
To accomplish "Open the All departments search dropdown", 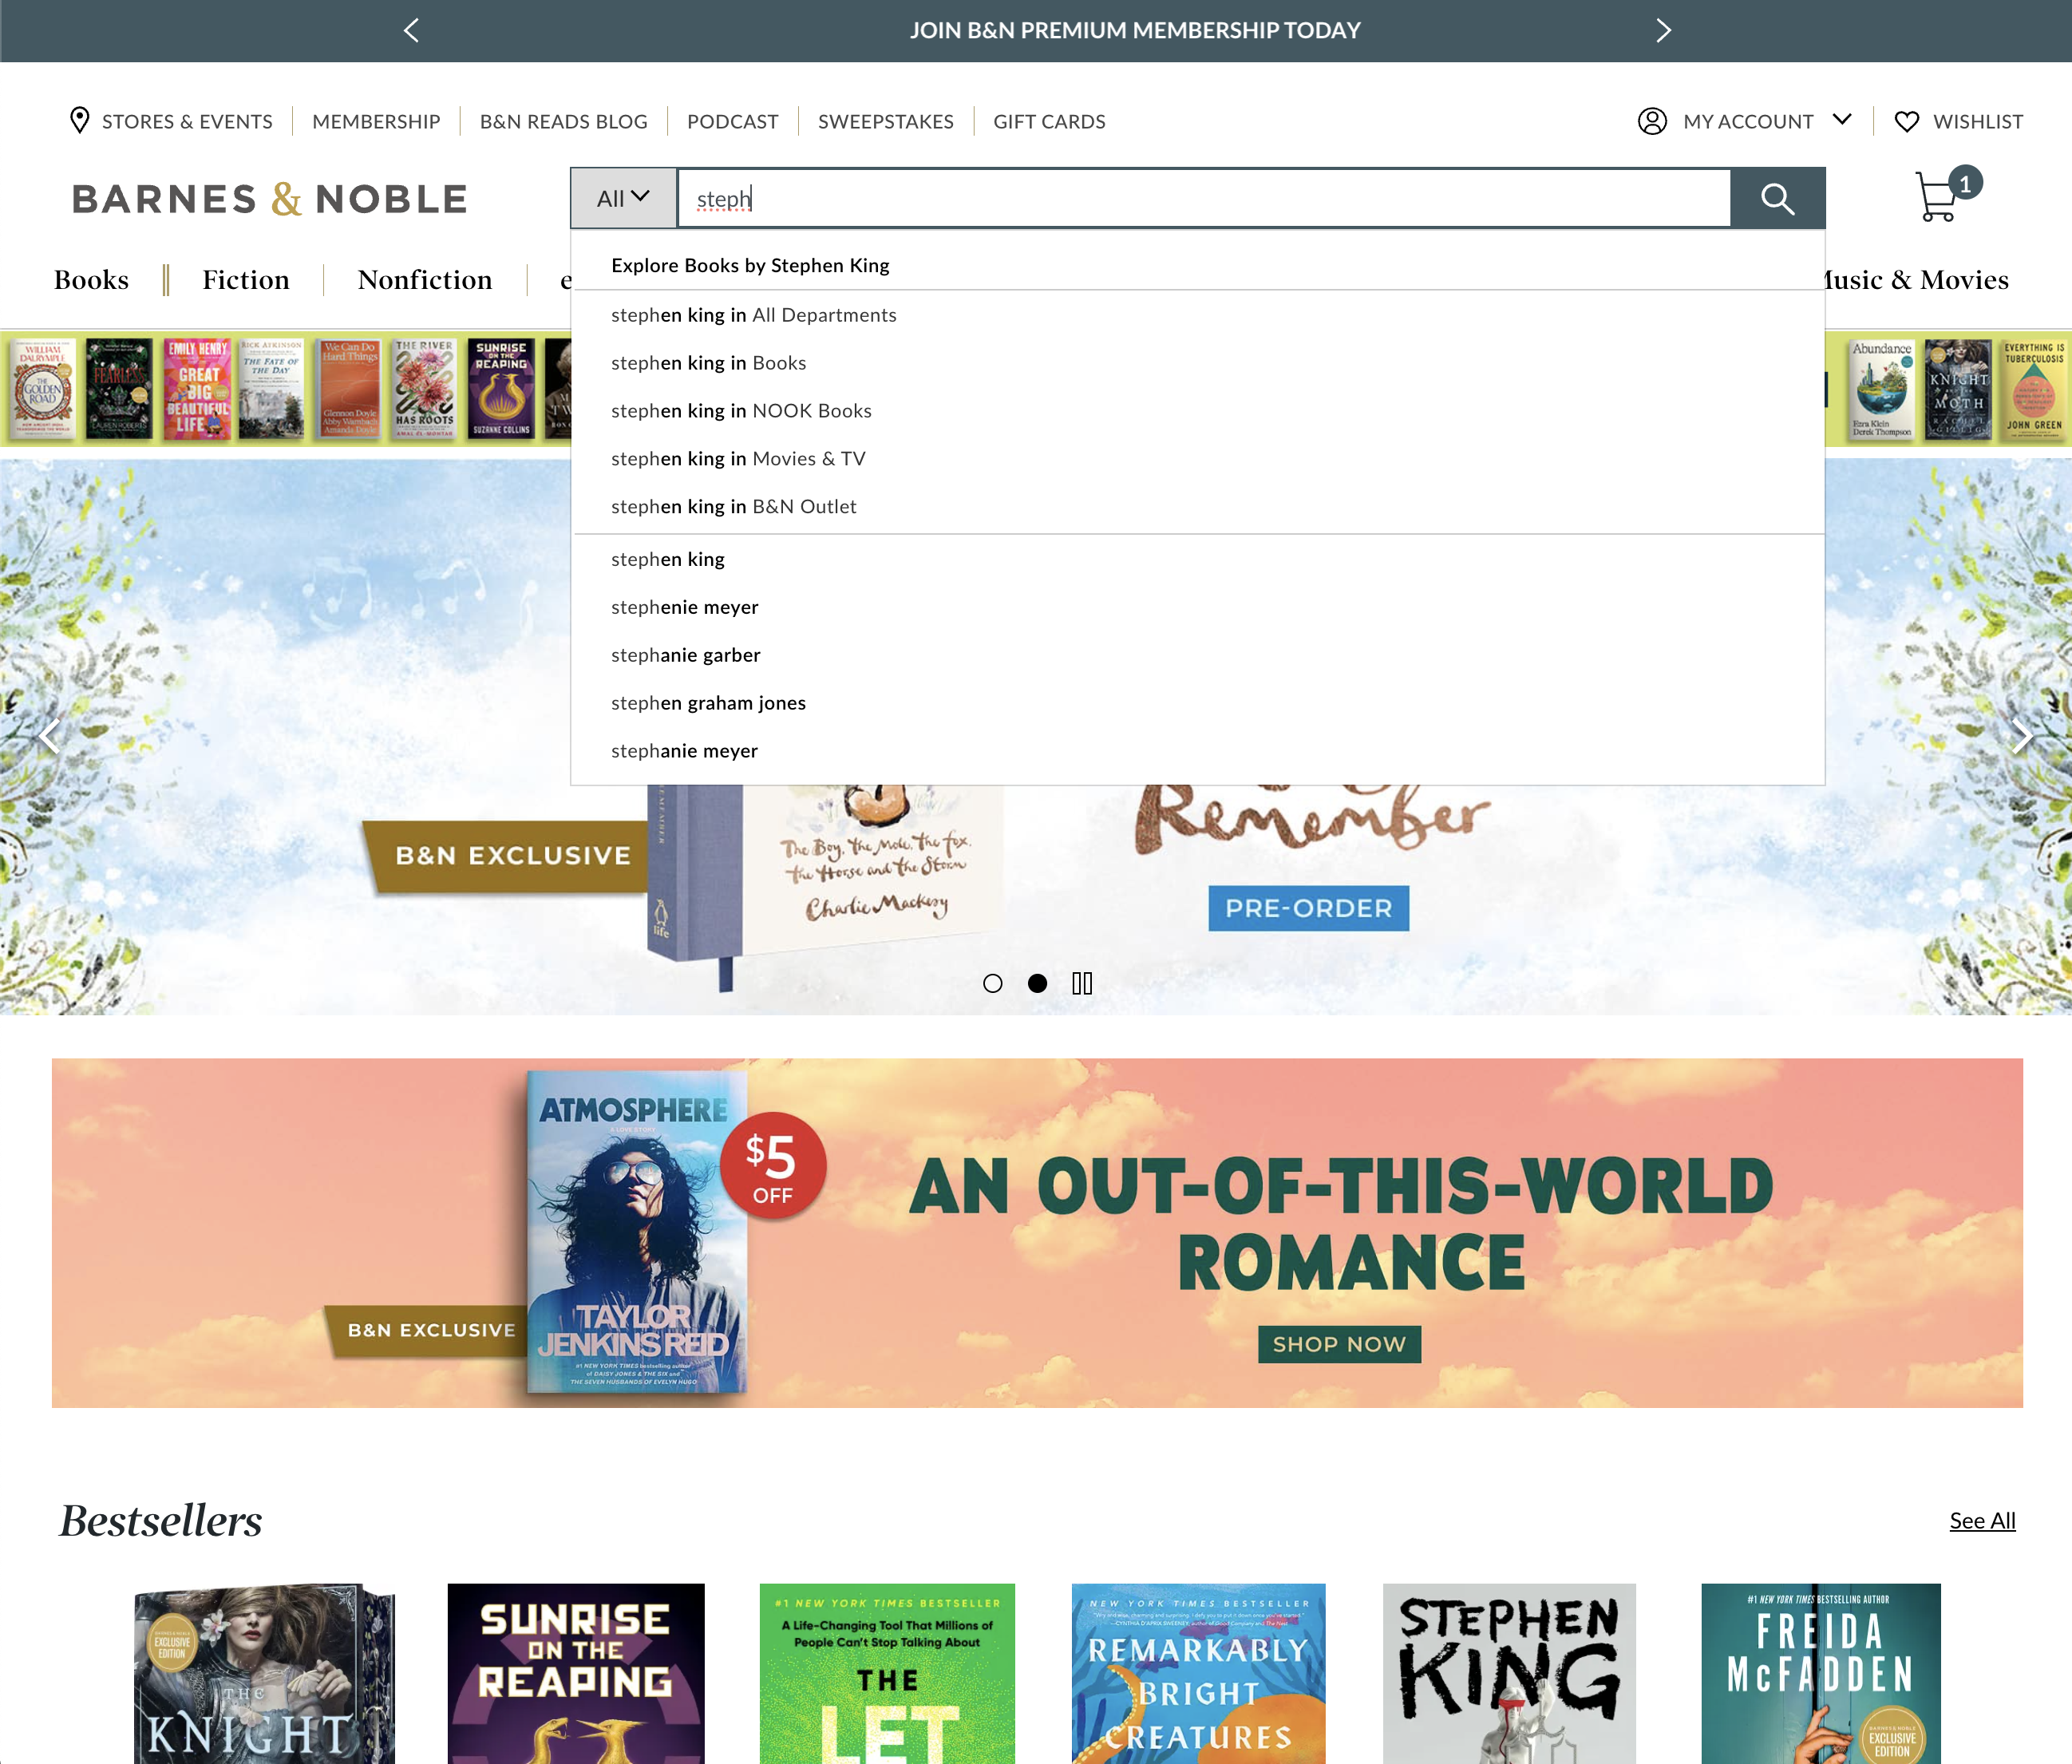I will tap(622, 197).
